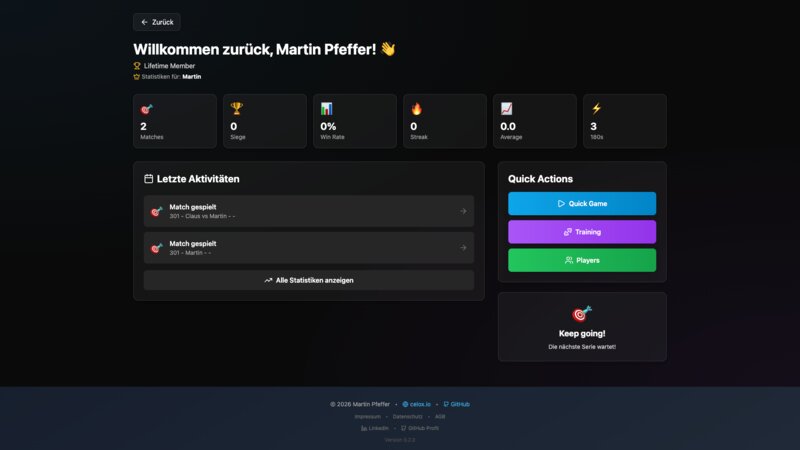Click the bar chart icon above Win Rate

(326, 108)
